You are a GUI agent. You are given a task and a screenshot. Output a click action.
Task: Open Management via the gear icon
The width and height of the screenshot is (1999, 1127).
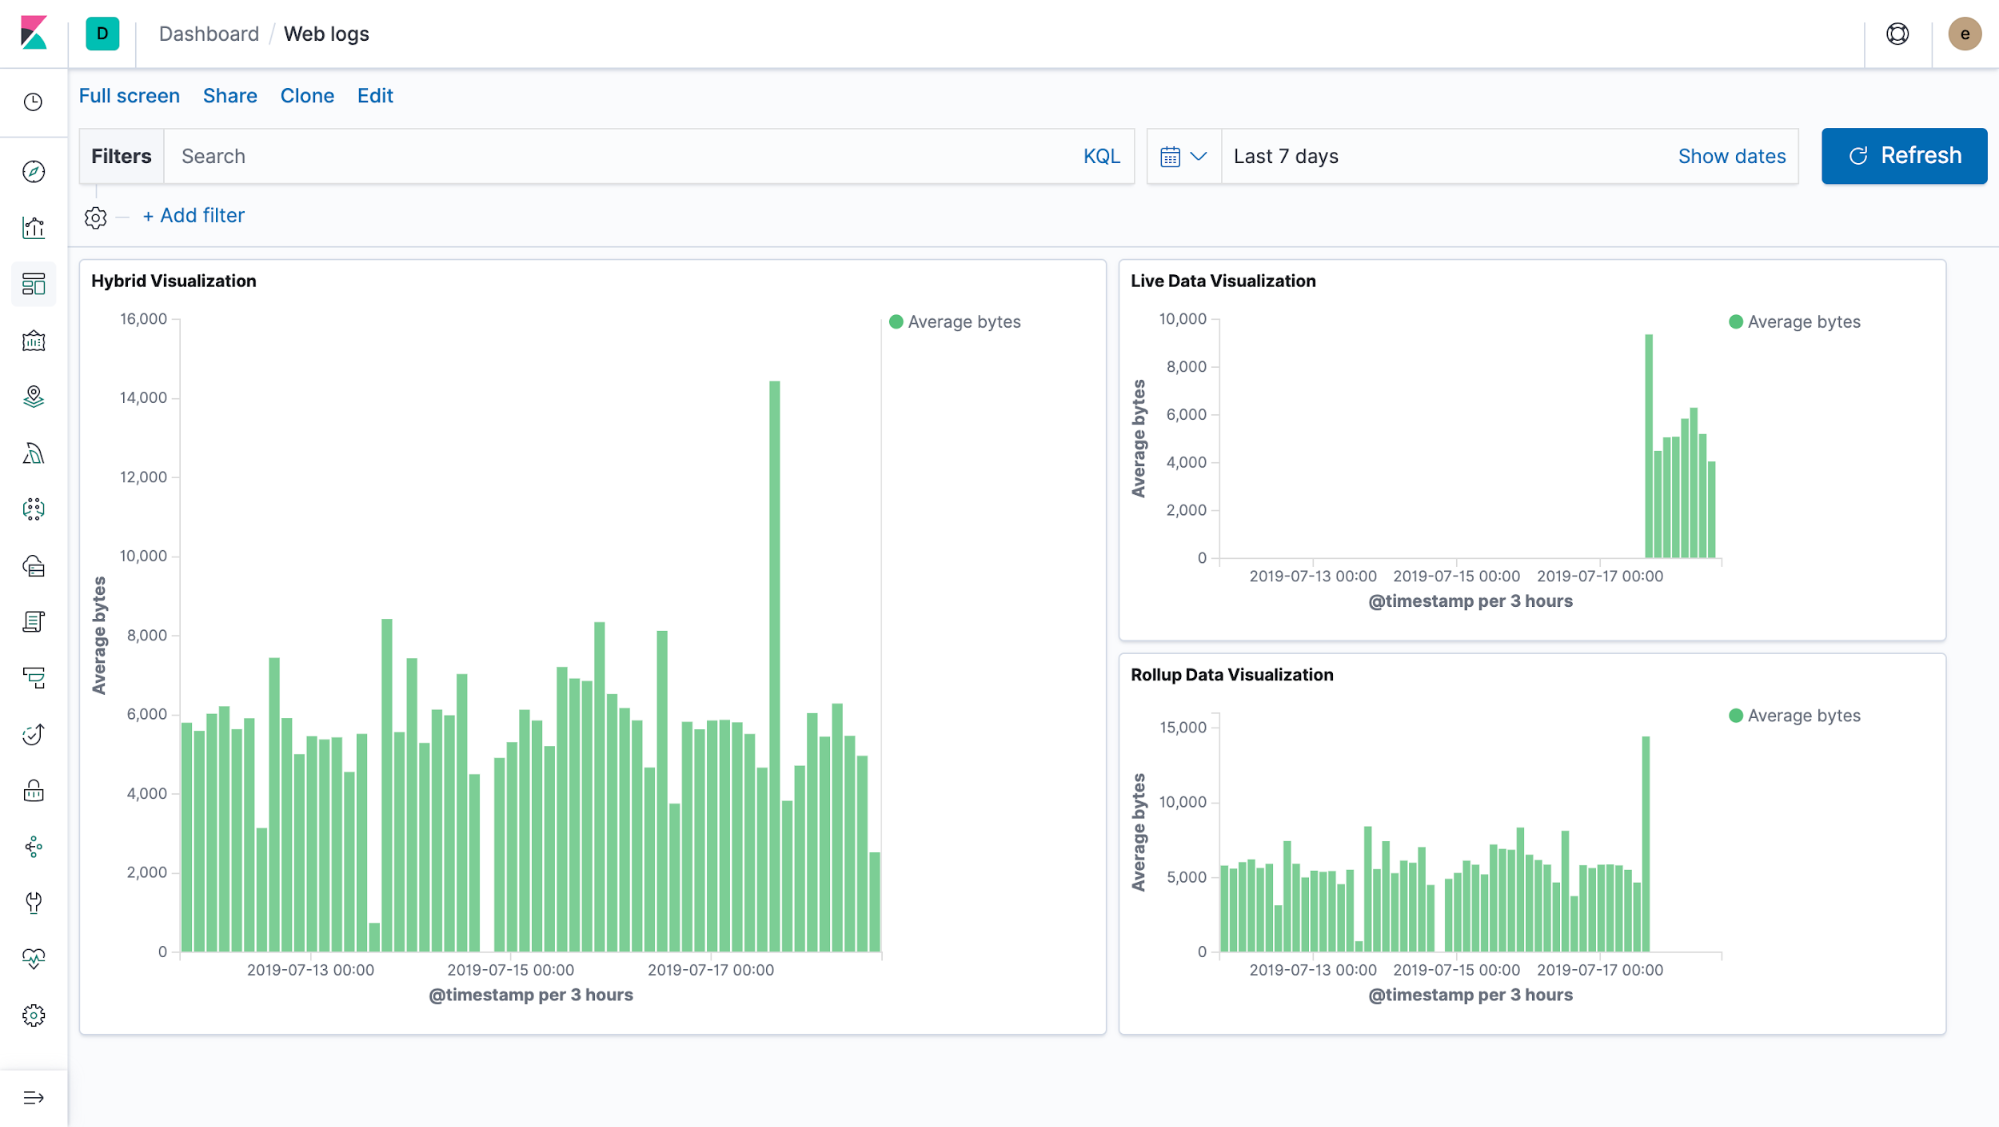click(x=33, y=1015)
